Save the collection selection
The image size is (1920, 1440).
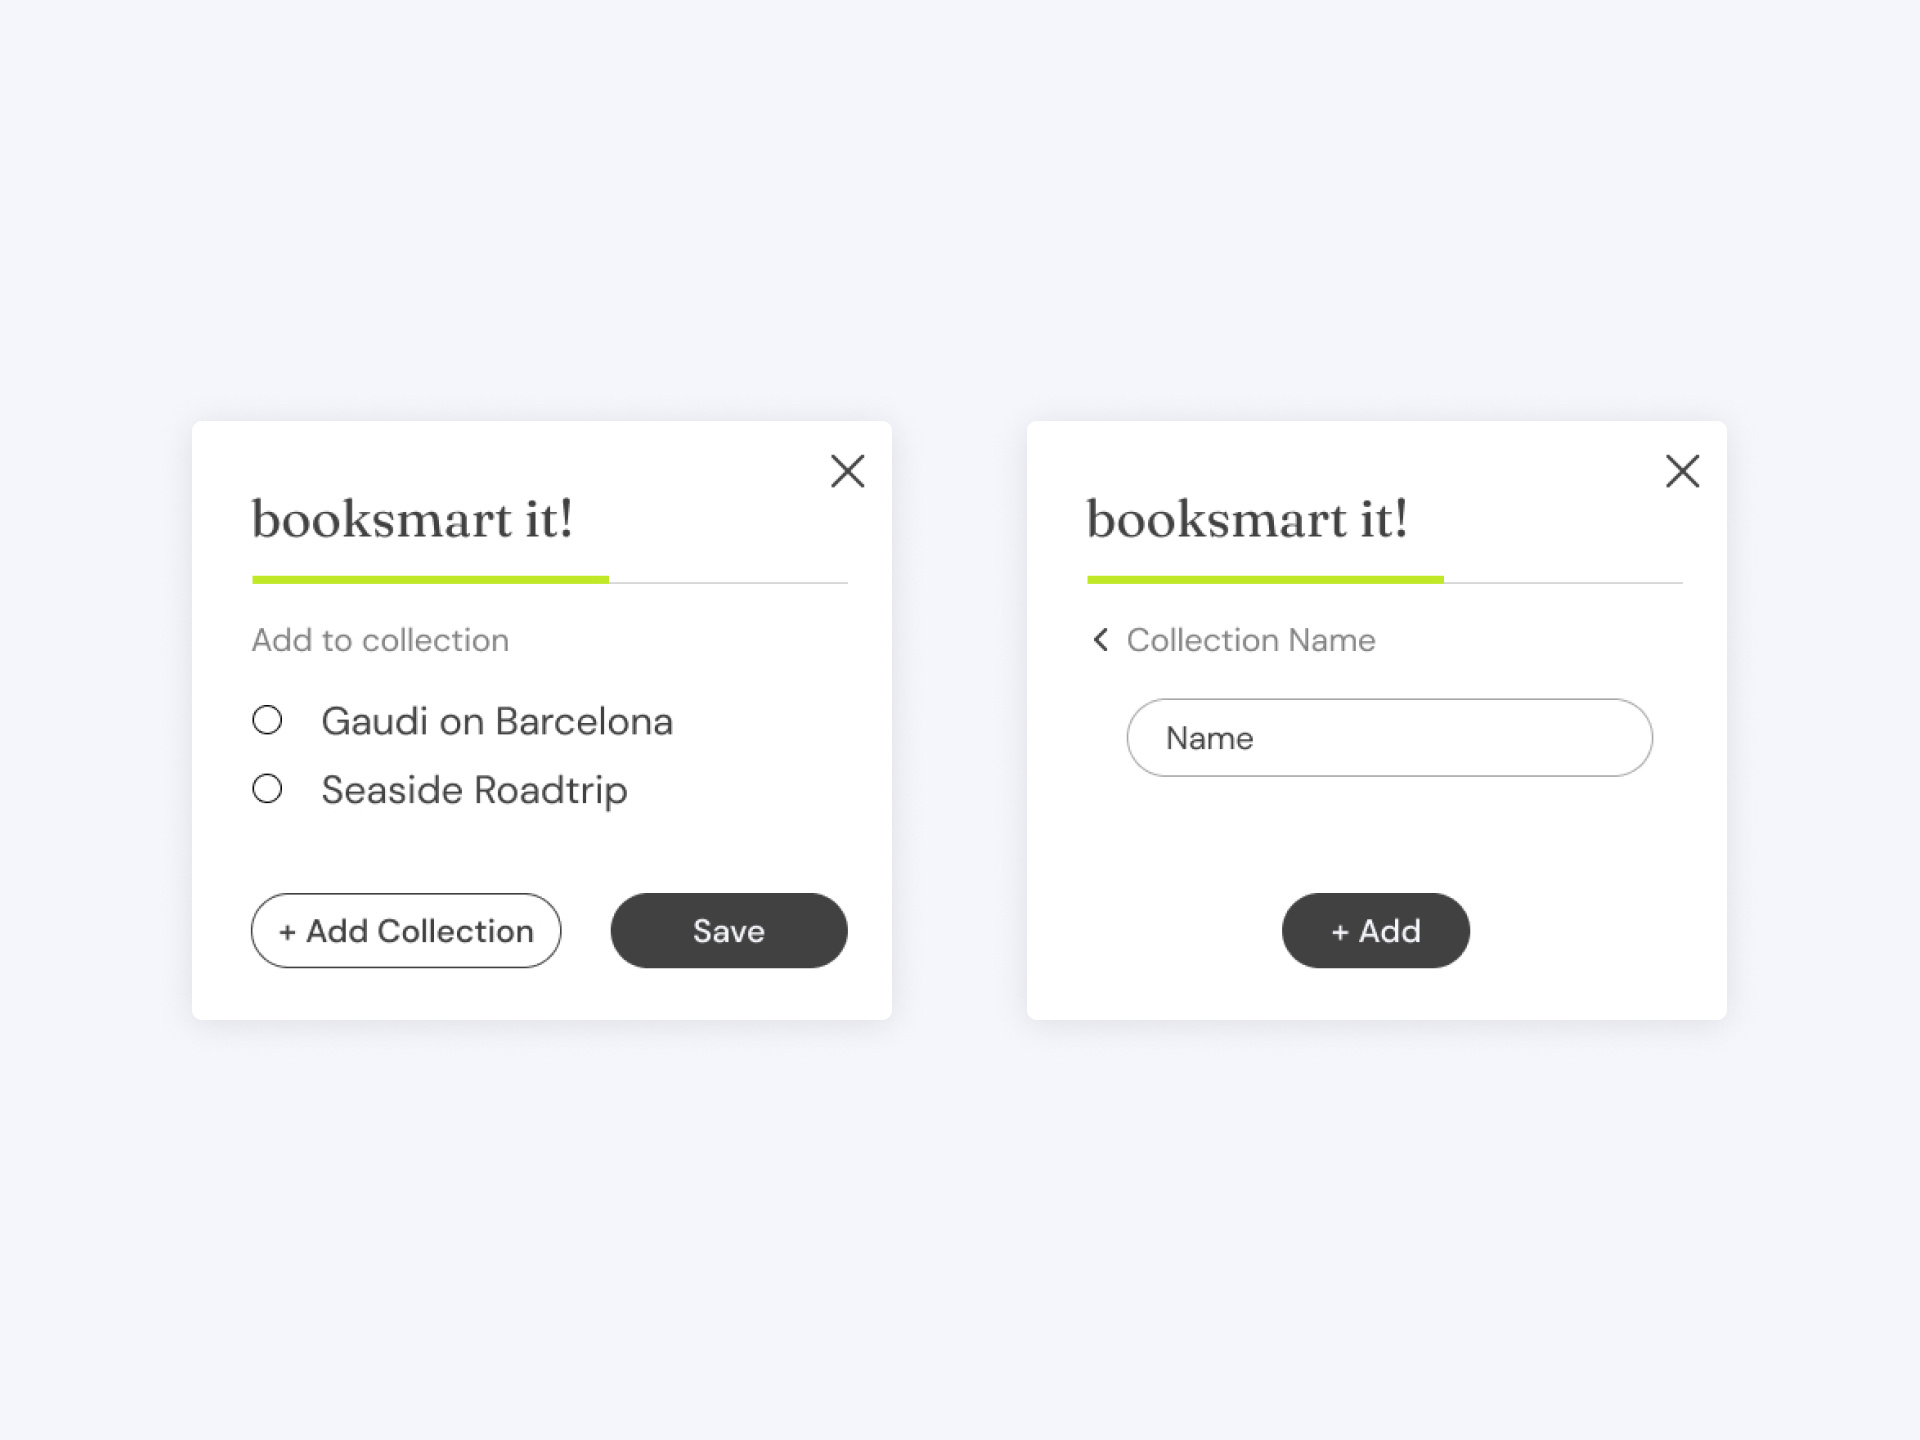(729, 930)
